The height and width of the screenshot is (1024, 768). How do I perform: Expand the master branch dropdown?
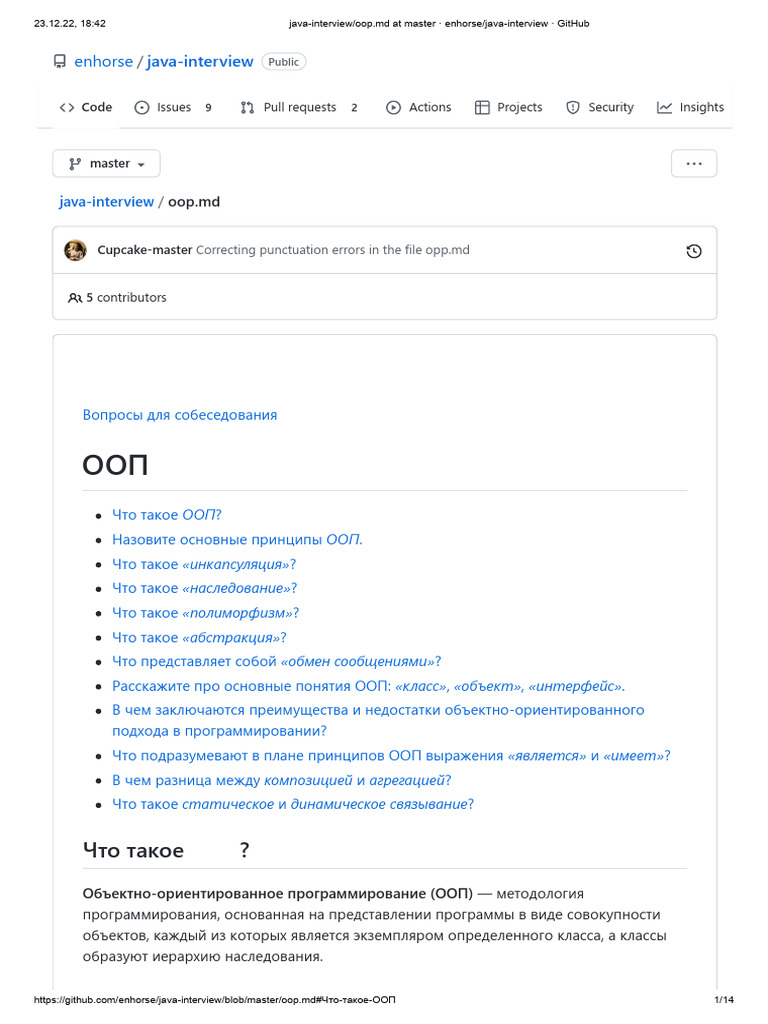(x=106, y=164)
